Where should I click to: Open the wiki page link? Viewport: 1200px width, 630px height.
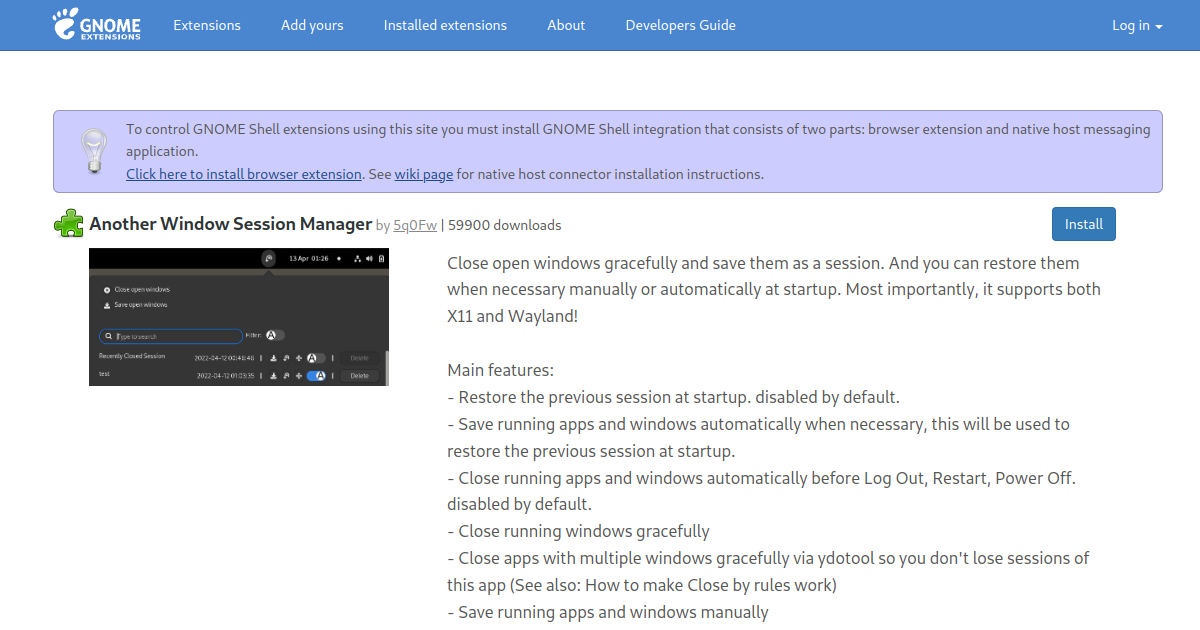[x=424, y=174]
